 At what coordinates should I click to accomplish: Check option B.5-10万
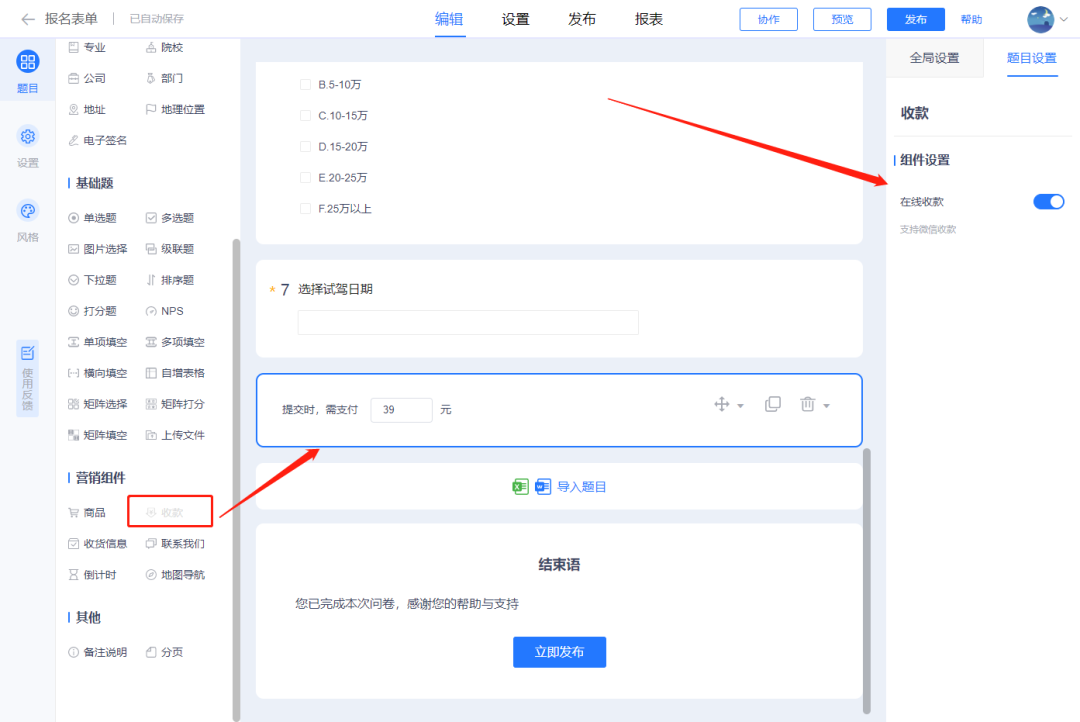pos(305,84)
